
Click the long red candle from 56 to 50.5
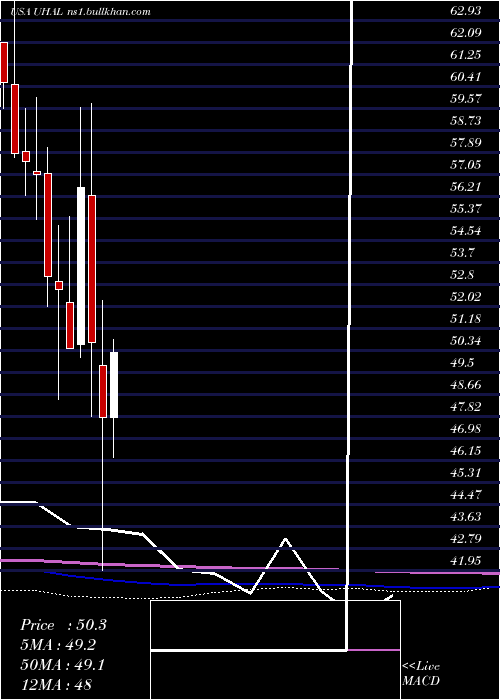(92, 269)
